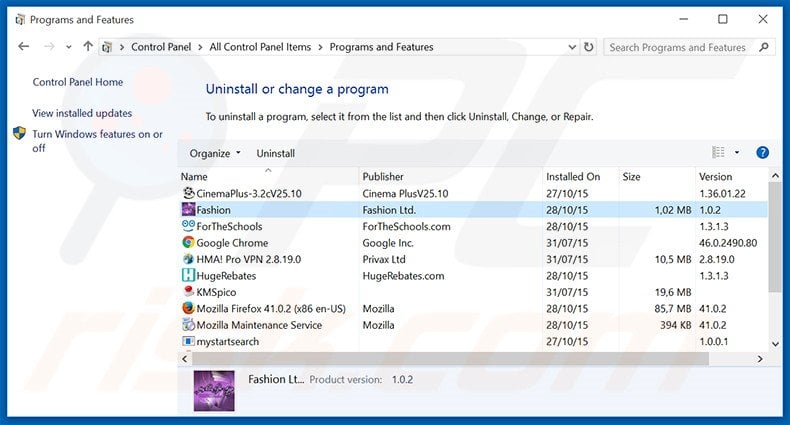
Task: Click the Uninstall toolbar button
Action: coord(276,153)
